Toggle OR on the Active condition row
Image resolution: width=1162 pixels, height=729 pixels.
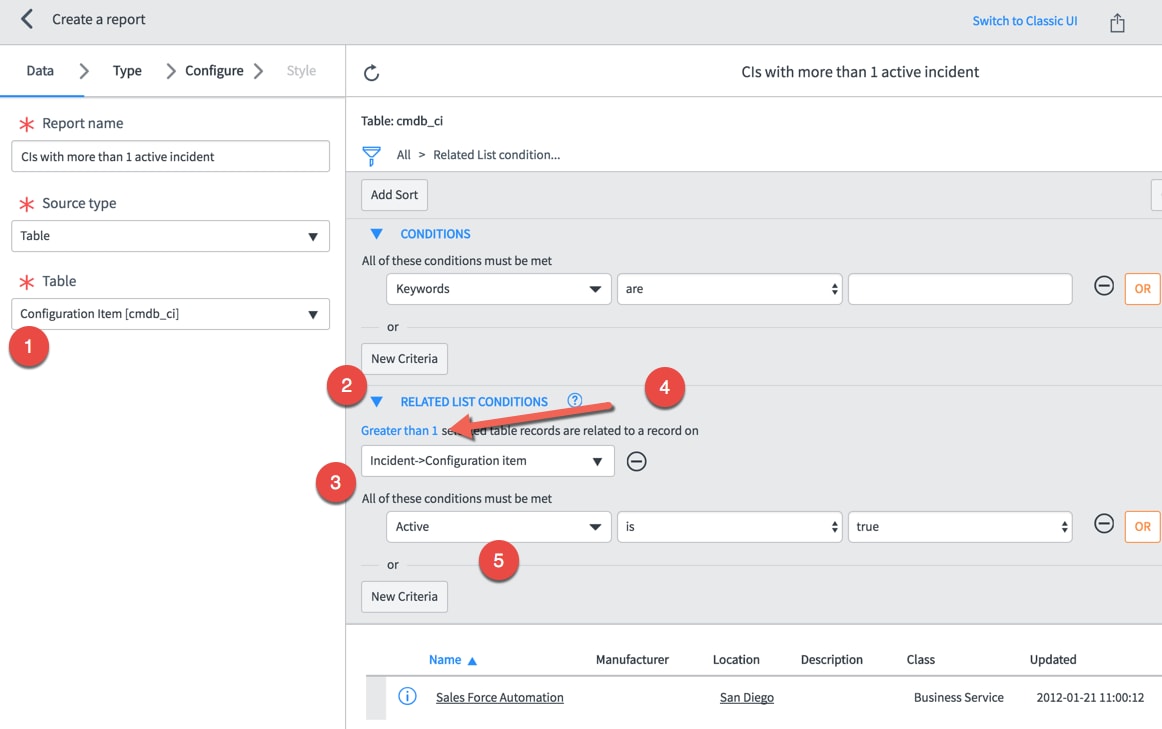tap(1142, 526)
